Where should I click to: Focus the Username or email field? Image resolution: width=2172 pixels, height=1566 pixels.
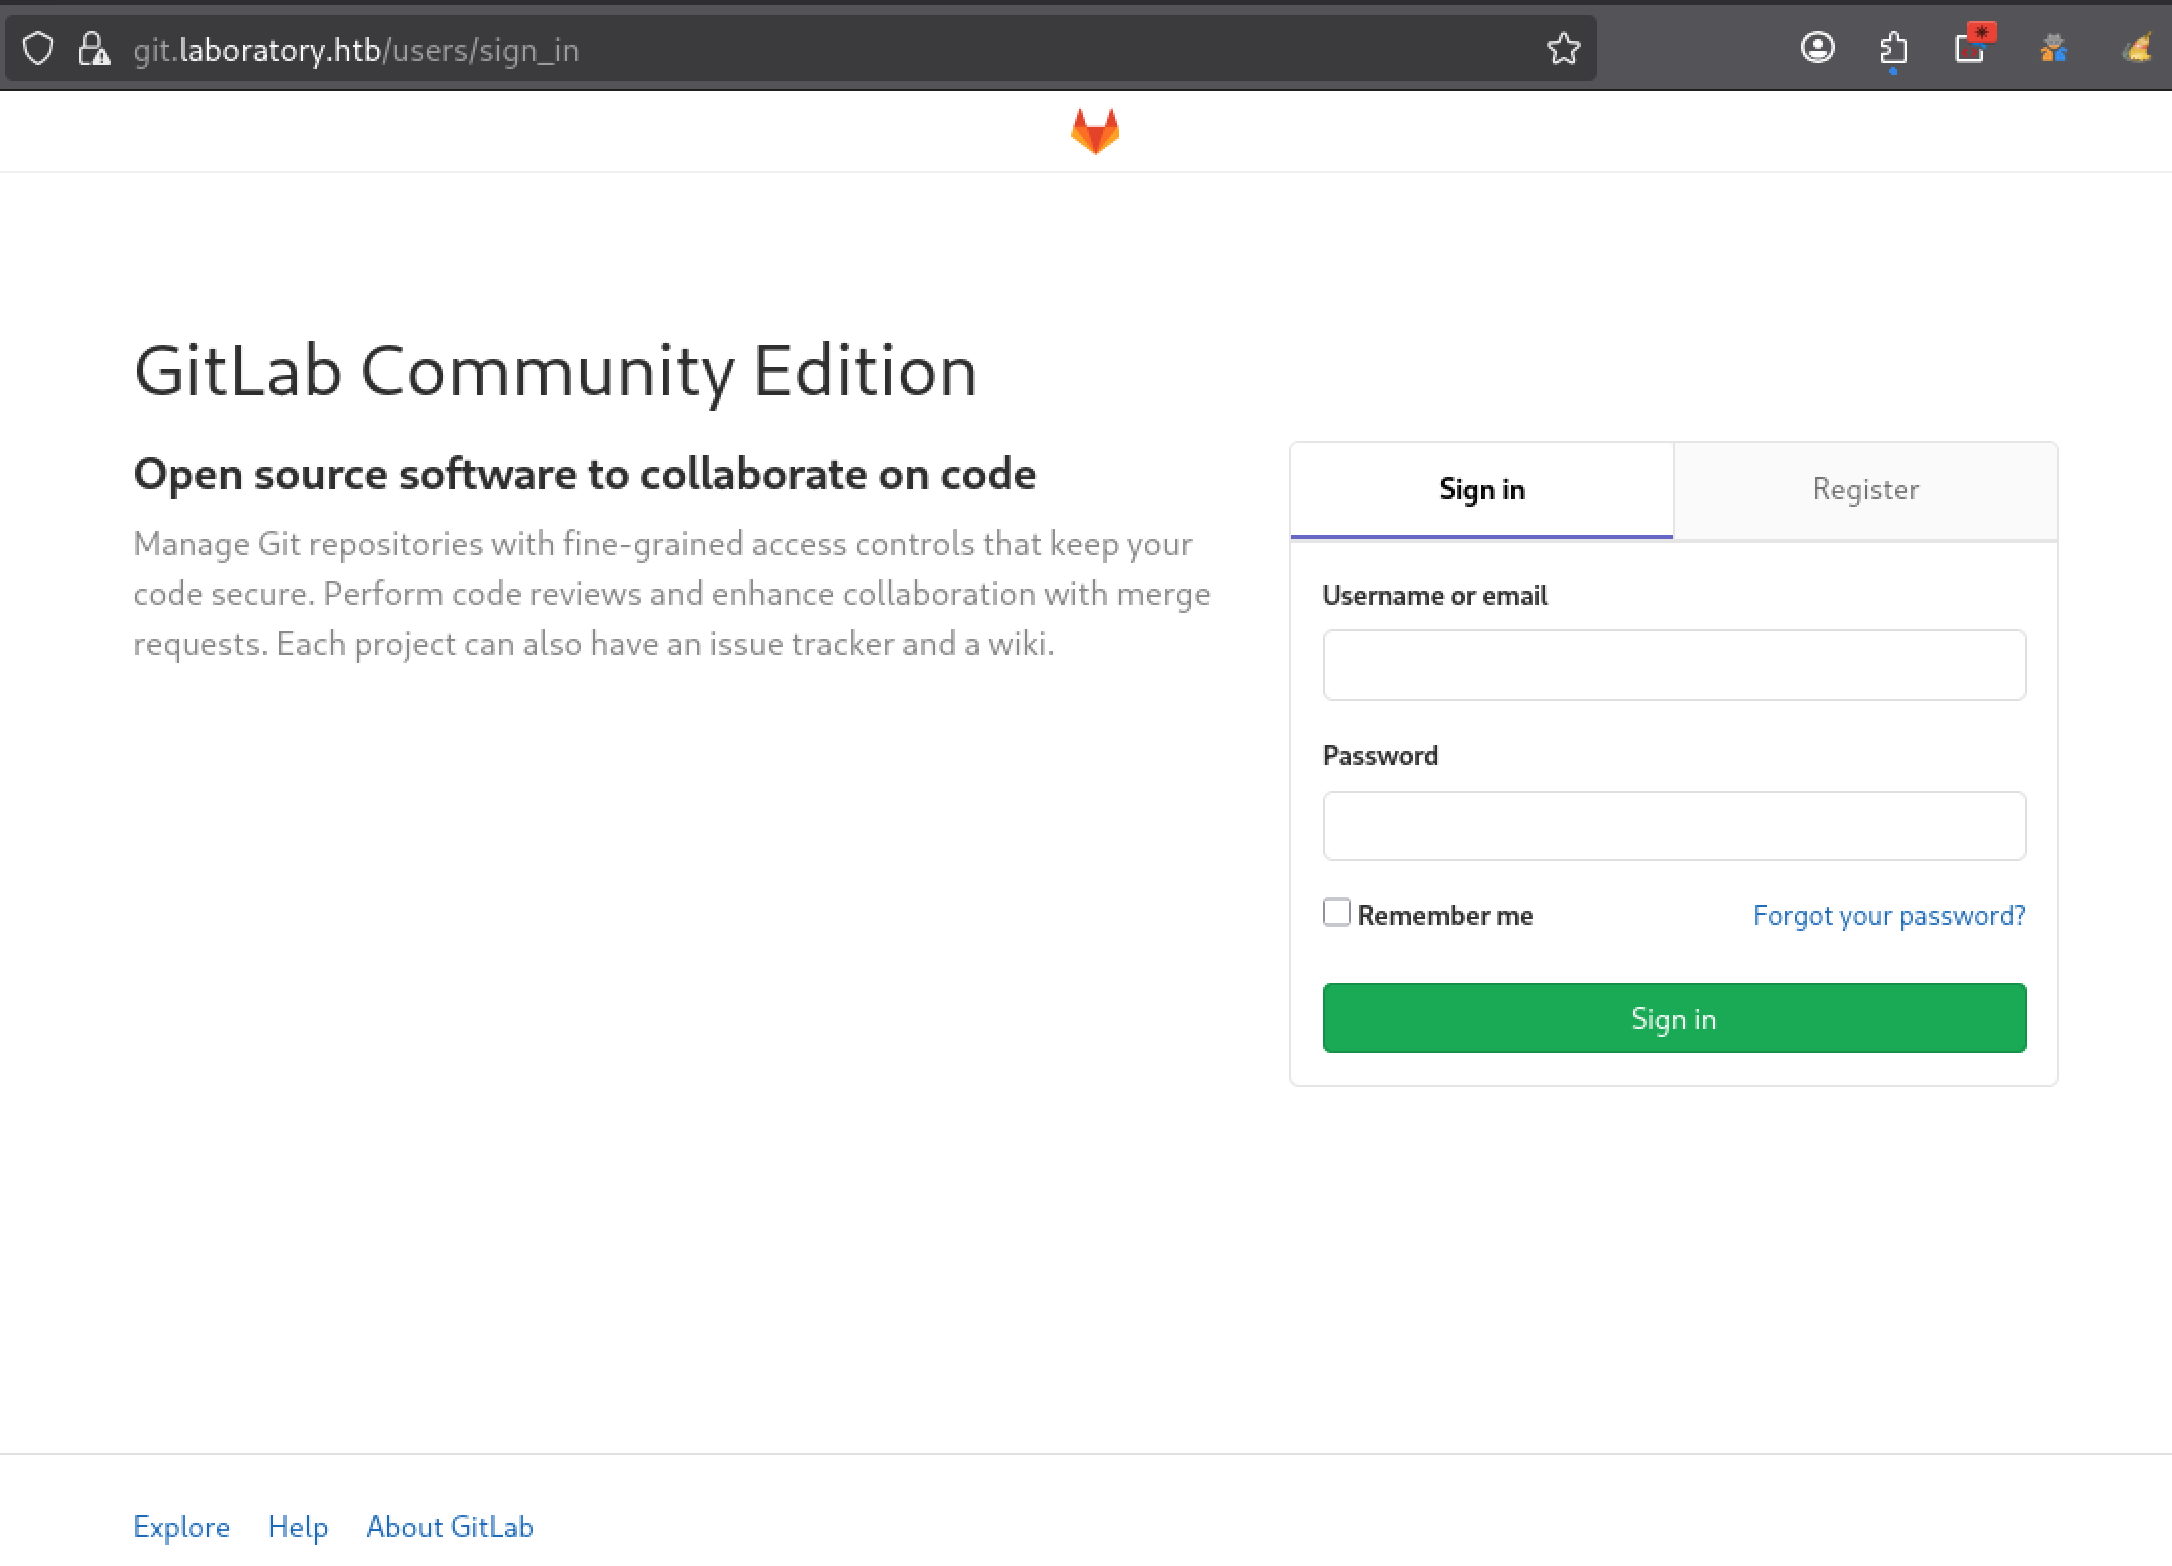(x=1674, y=665)
